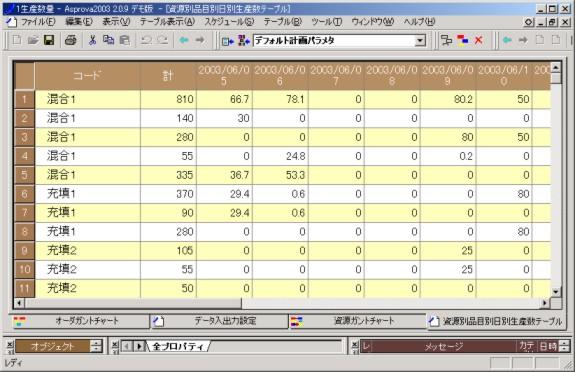
Task: Click the property tab scroll-right arrow
Action: (x=139, y=346)
